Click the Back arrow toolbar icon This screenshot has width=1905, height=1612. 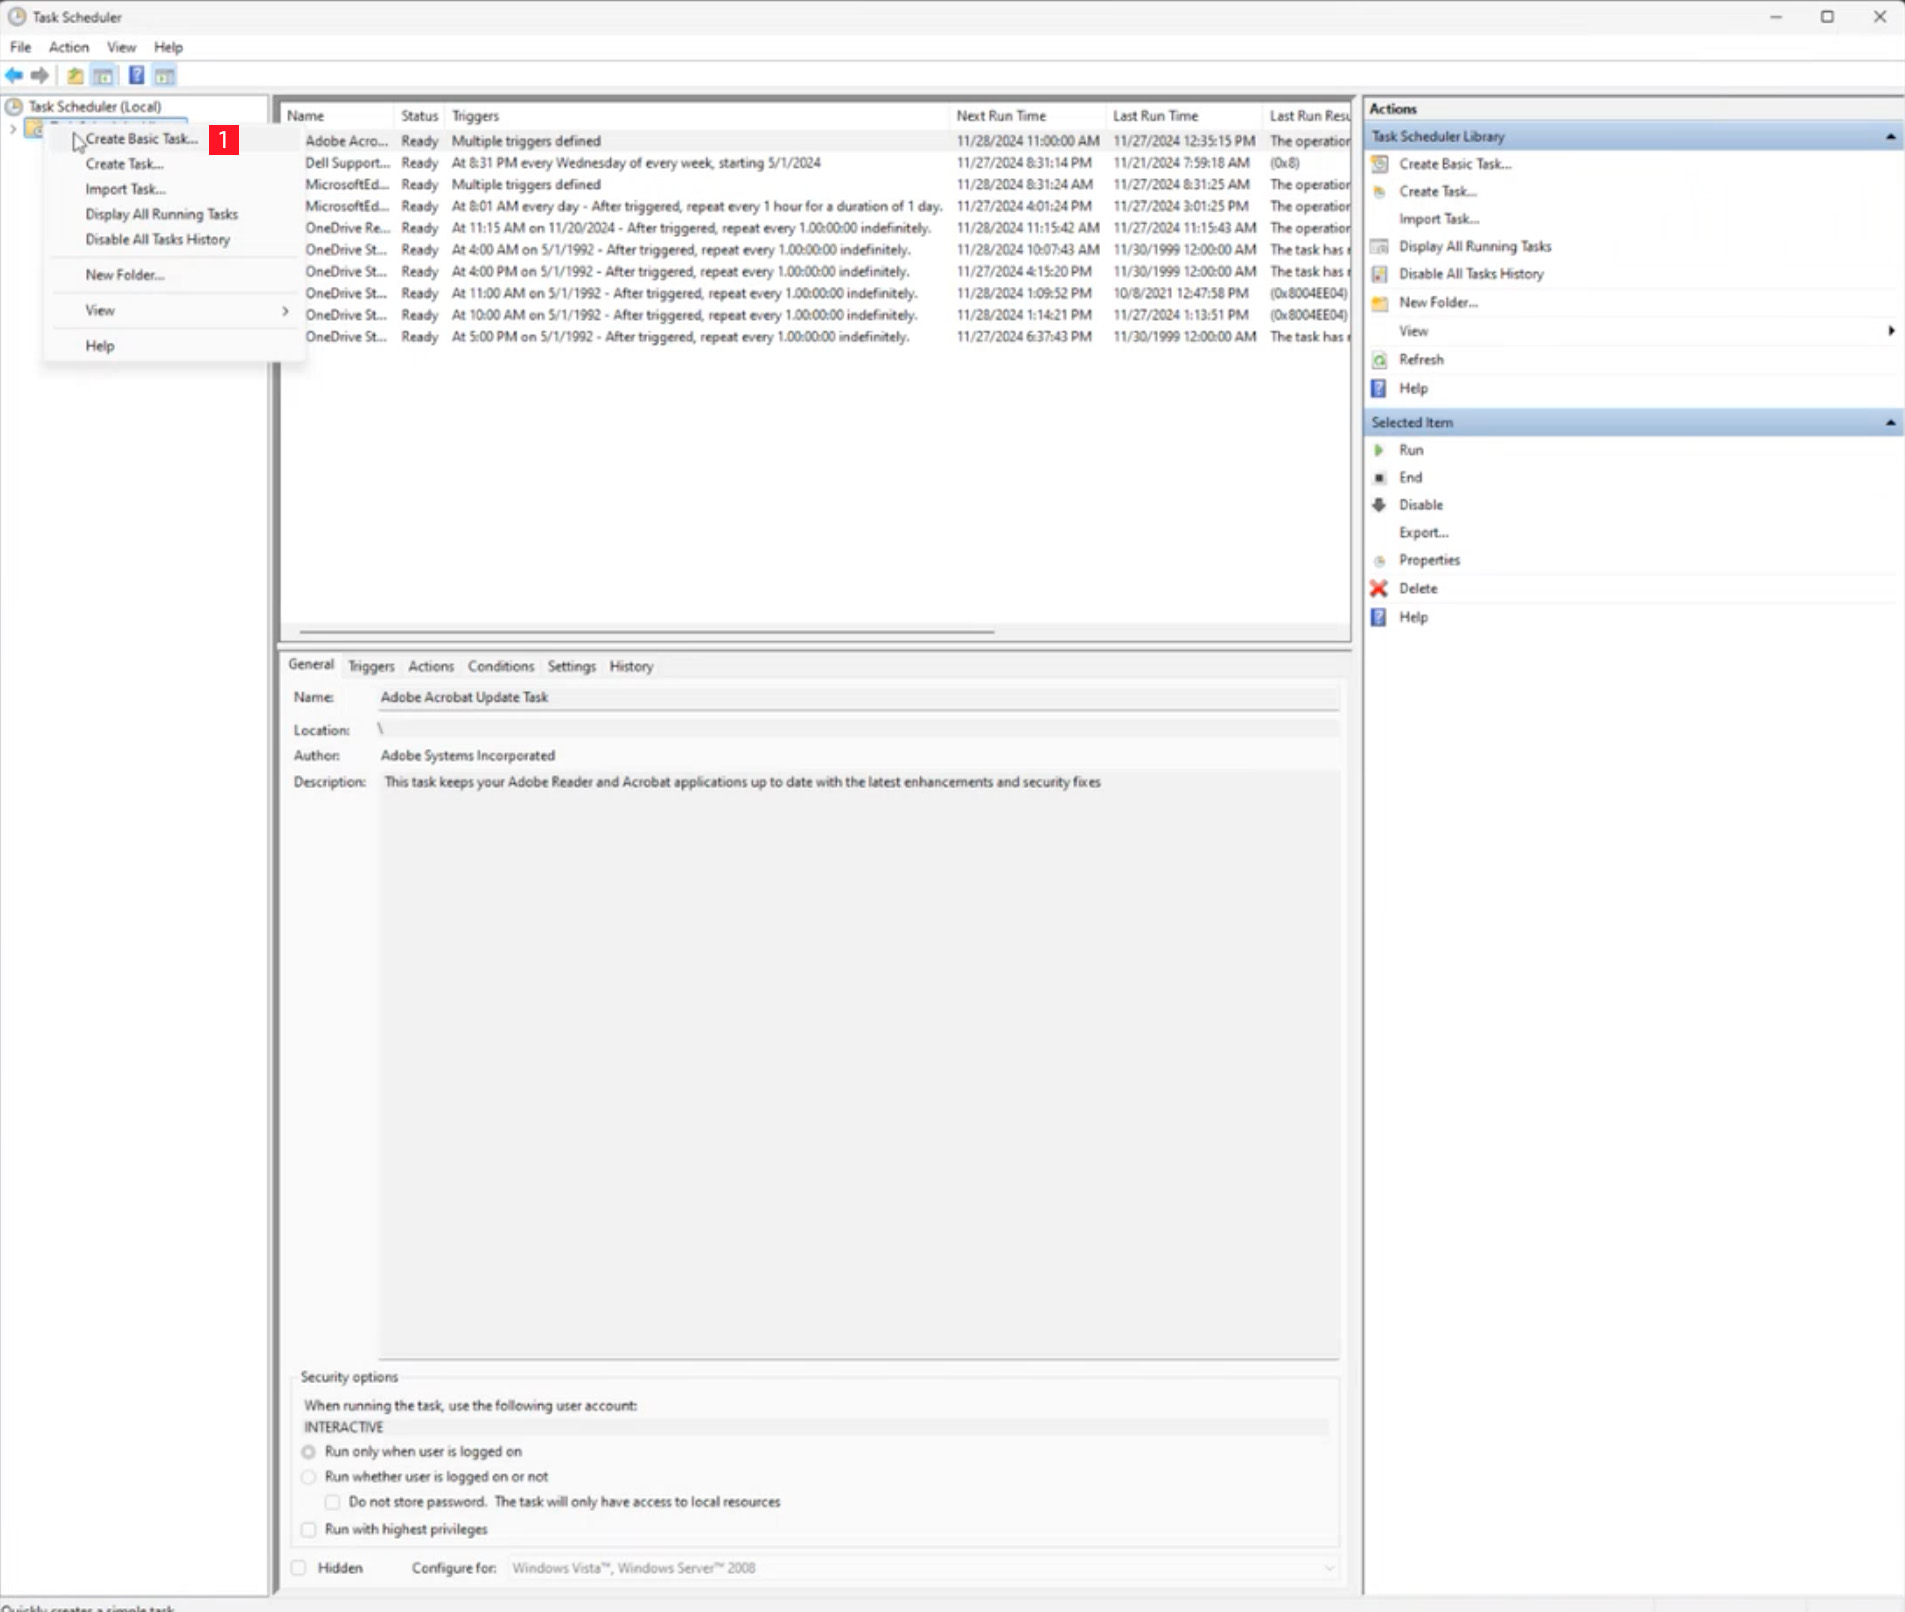[14, 75]
